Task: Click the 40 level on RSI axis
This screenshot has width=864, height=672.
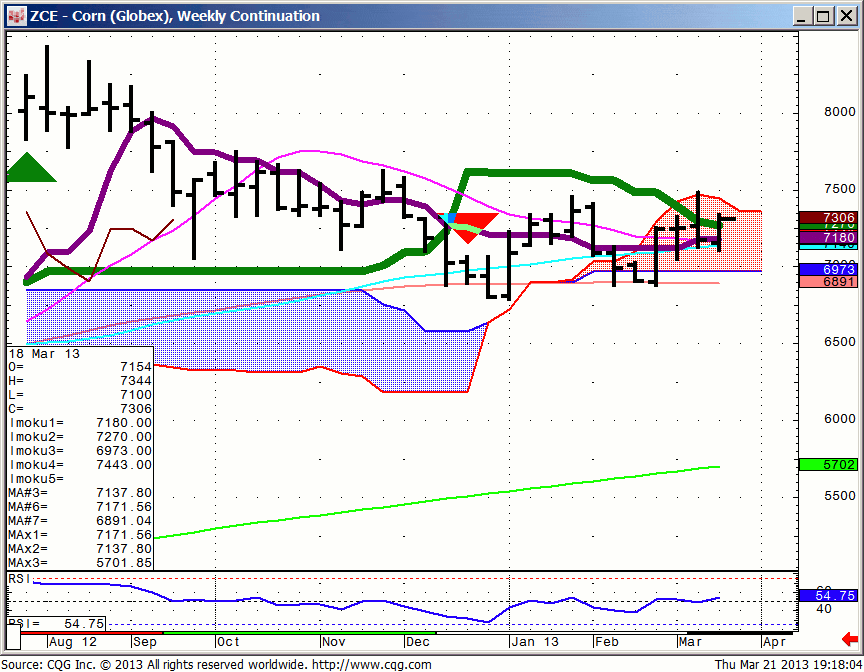Action: click(824, 609)
